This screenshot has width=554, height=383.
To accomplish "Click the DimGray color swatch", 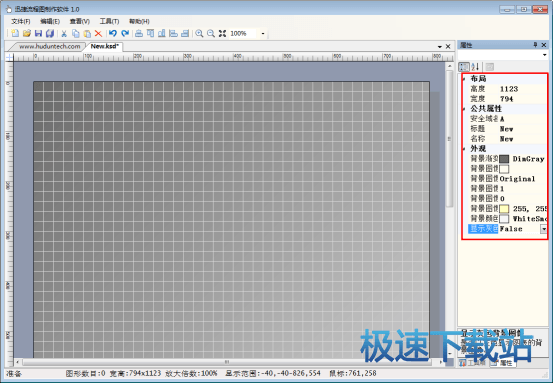I will (504, 159).
